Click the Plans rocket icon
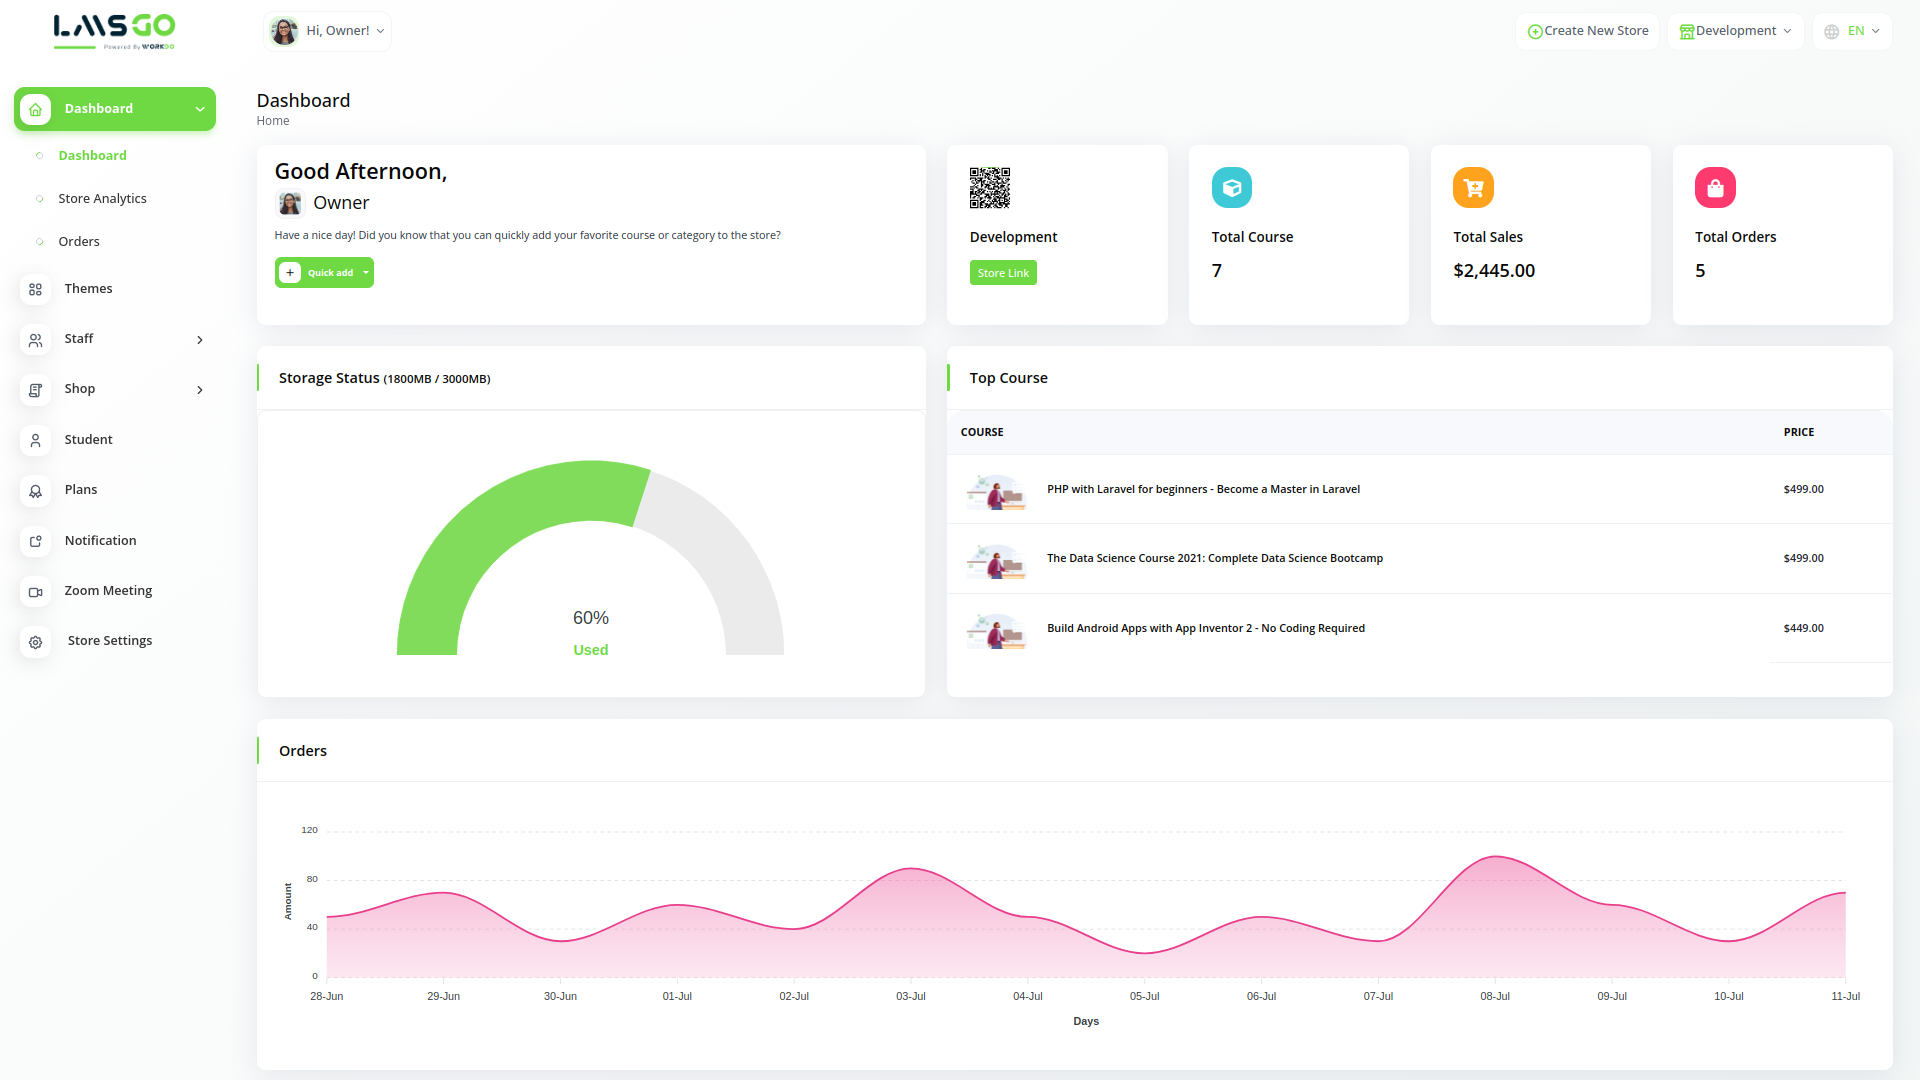The height and width of the screenshot is (1080, 1920). (x=35, y=491)
